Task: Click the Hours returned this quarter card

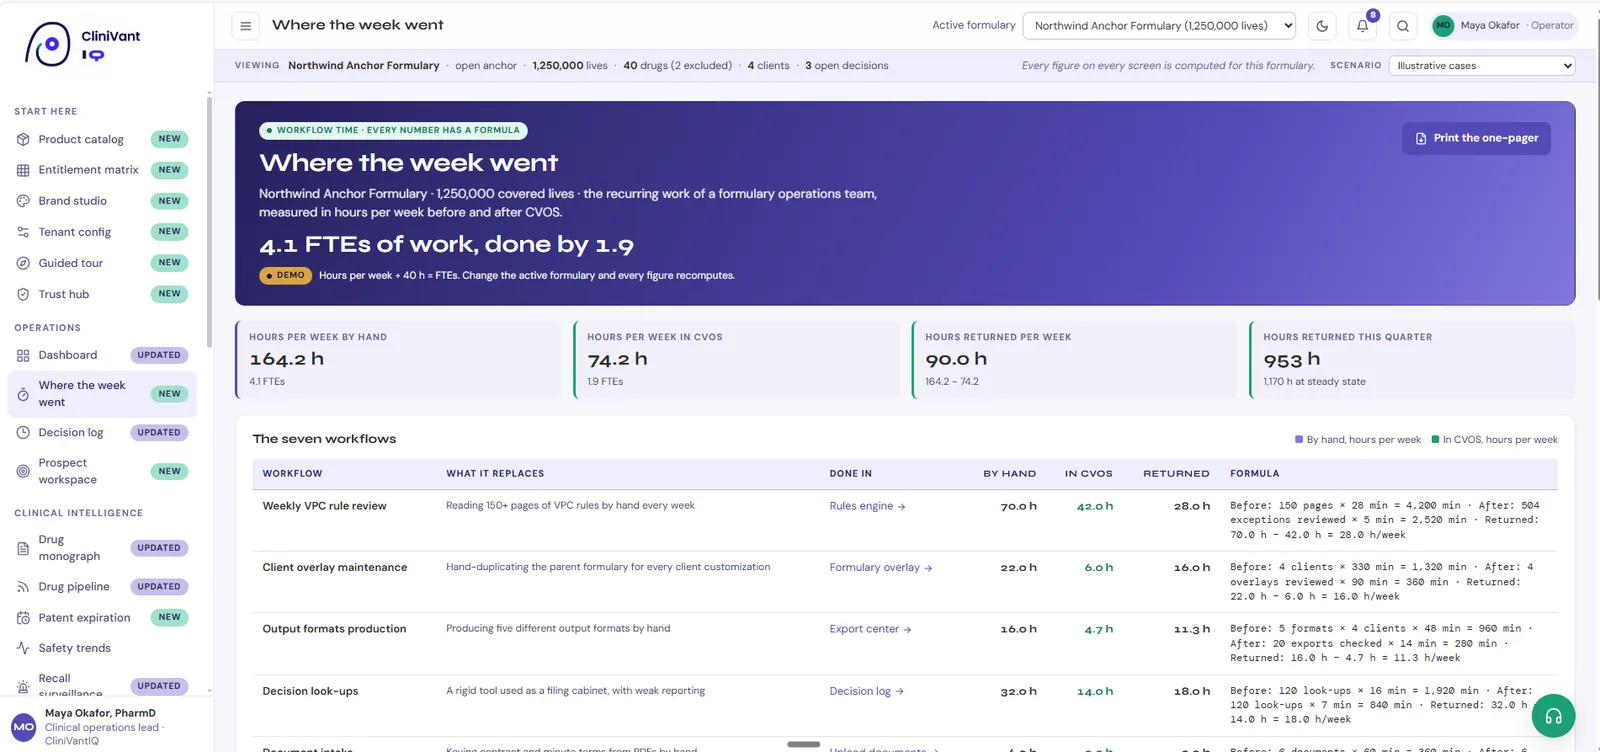Action: (x=1412, y=360)
